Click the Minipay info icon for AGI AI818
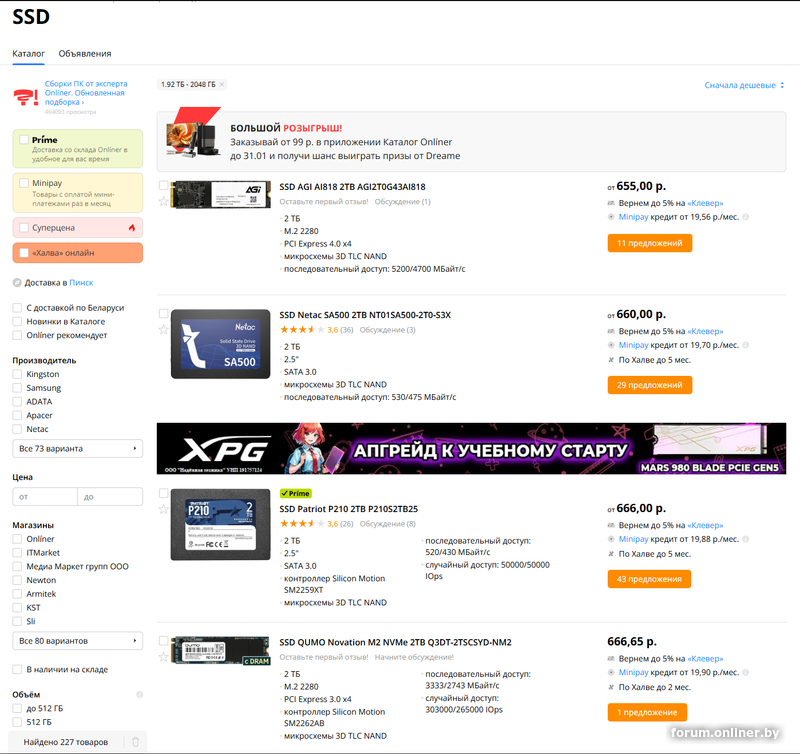800x754 pixels. (745, 217)
